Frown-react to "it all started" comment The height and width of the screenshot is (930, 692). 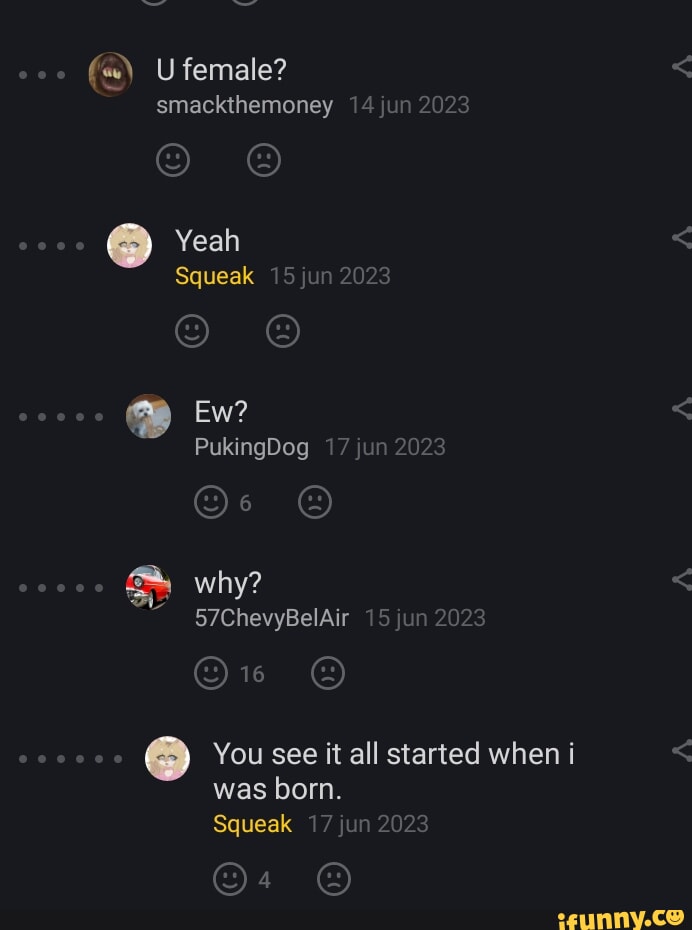(334, 879)
